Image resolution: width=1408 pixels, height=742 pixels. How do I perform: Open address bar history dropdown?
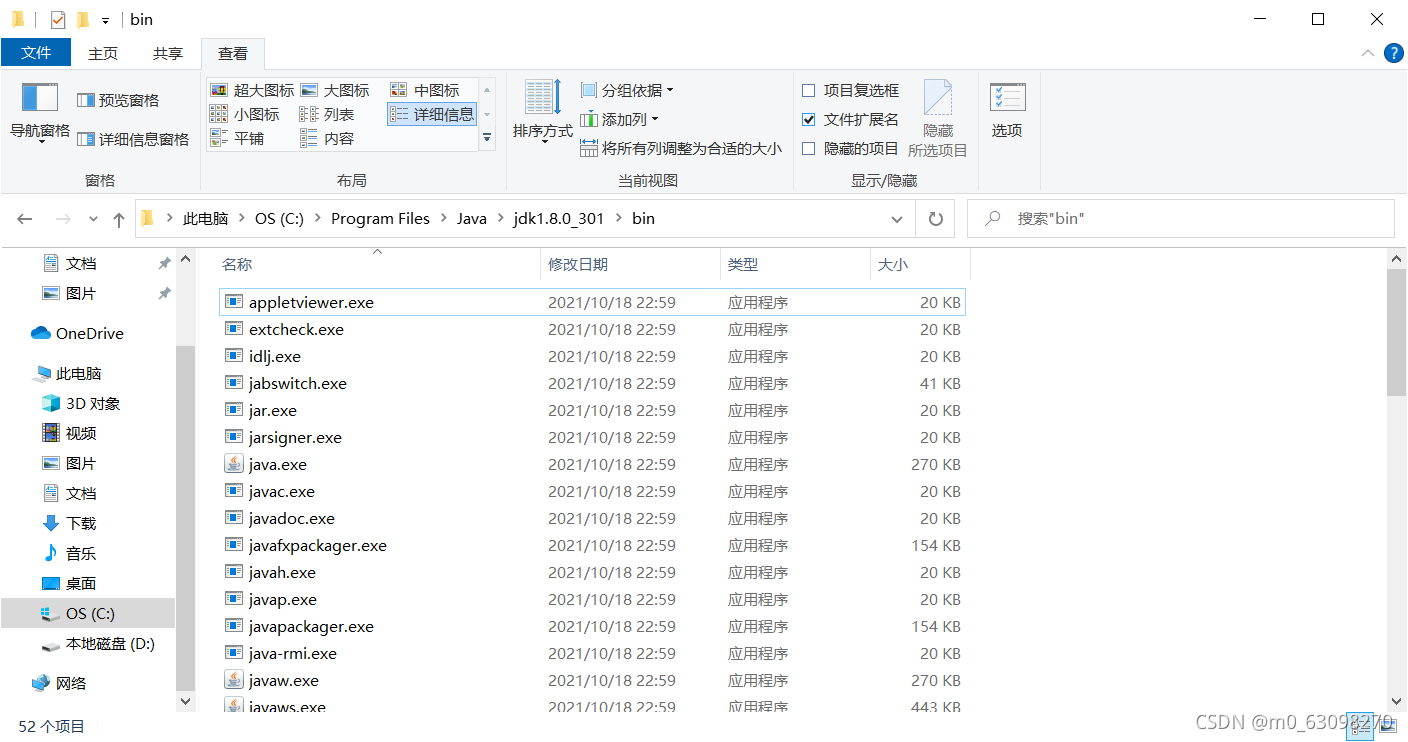[x=896, y=219]
